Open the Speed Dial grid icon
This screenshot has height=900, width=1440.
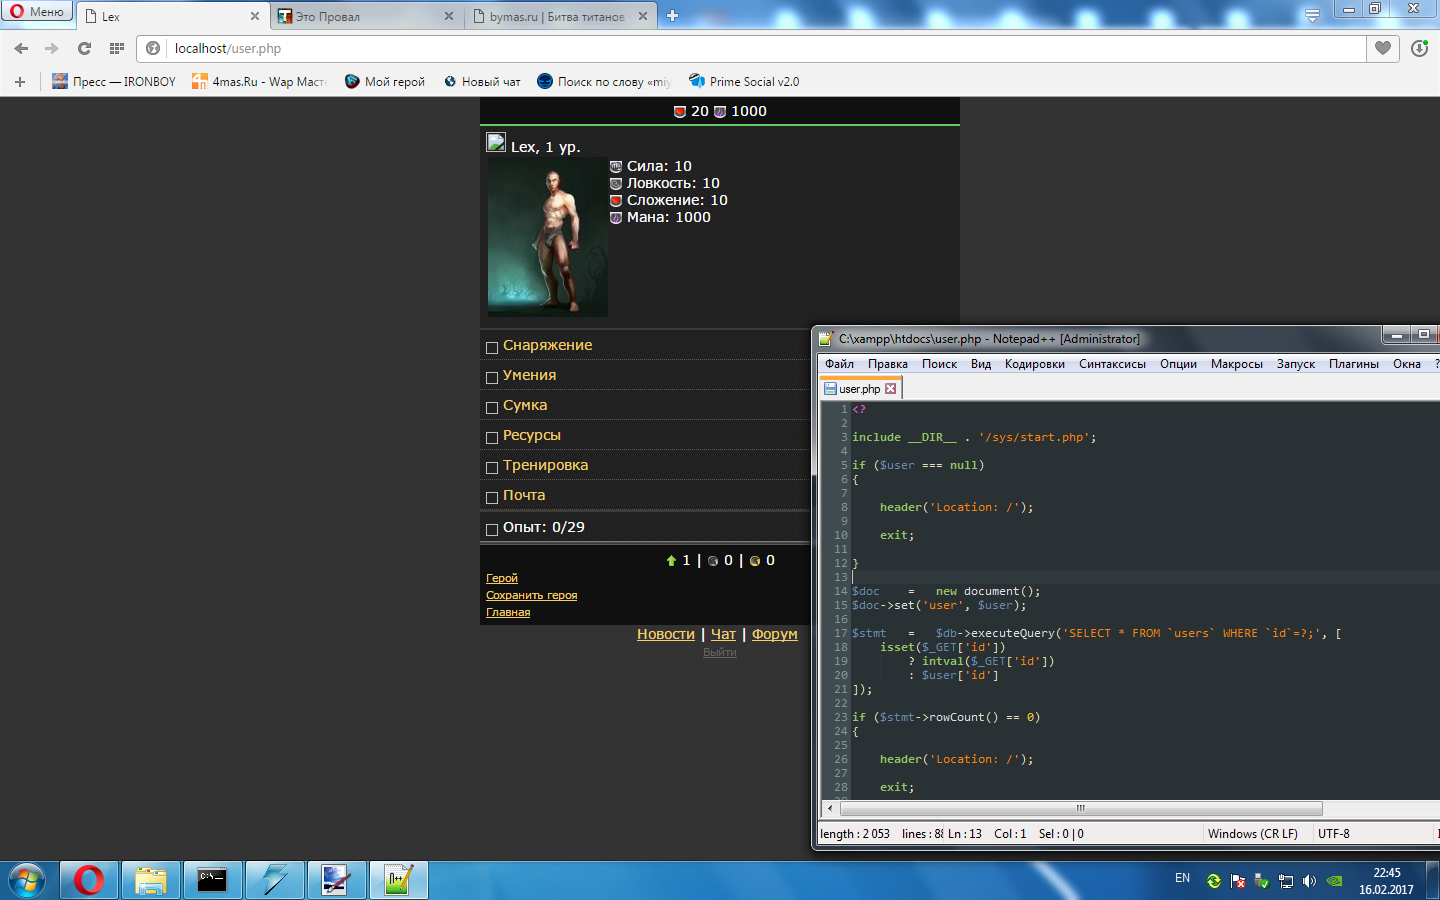point(117,48)
